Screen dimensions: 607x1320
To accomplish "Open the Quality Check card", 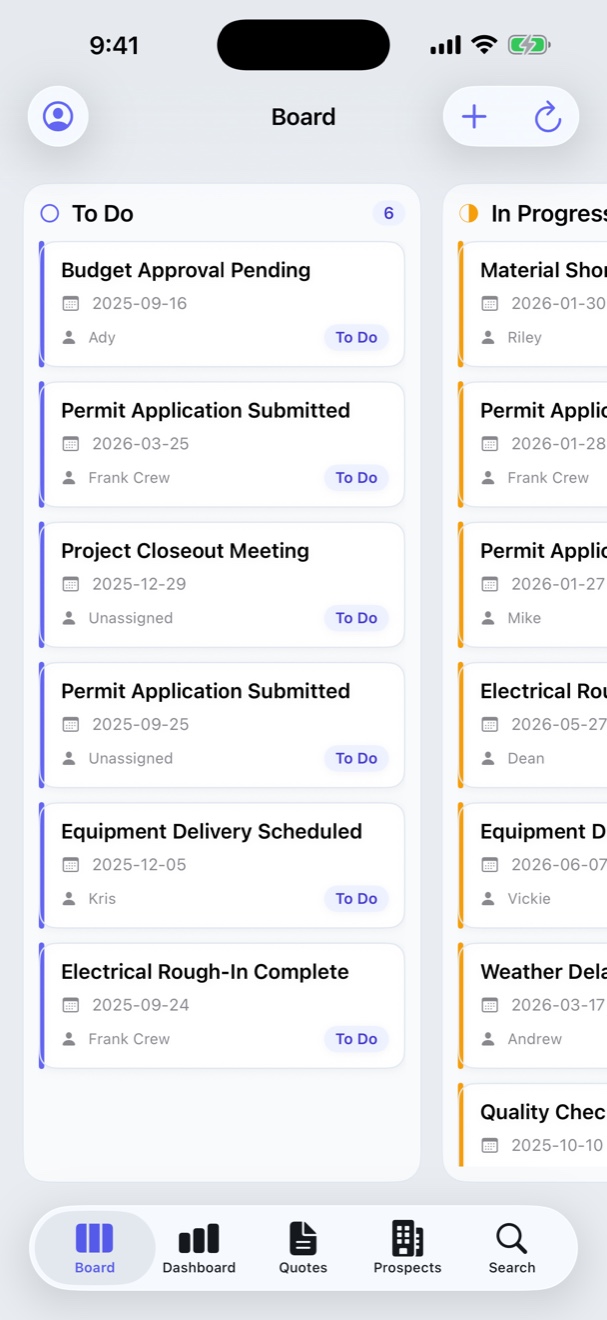I will pyautogui.click(x=533, y=1125).
